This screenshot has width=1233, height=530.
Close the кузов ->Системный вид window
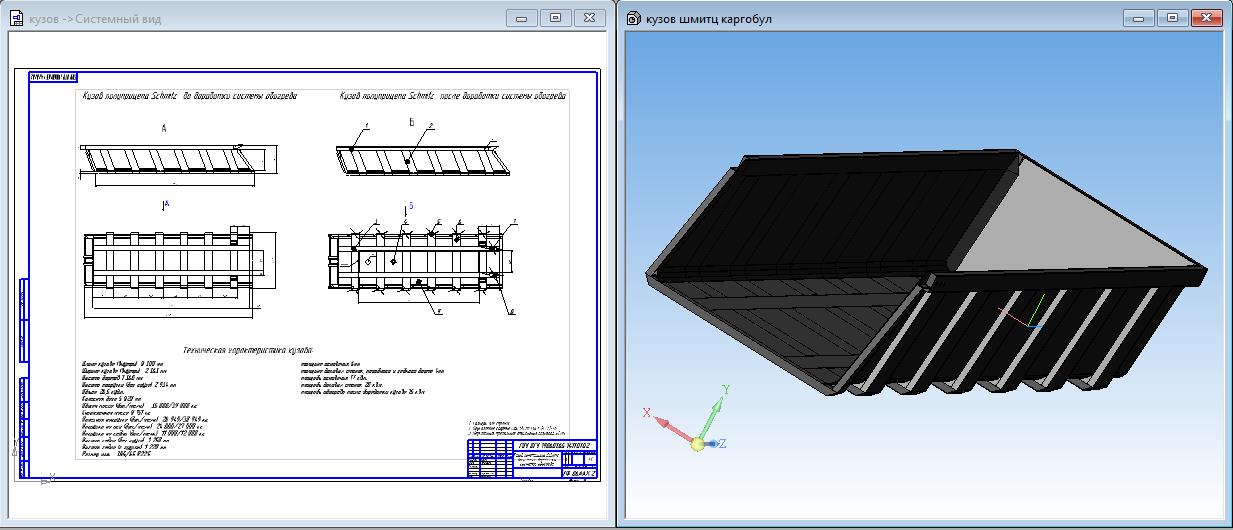[x=589, y=18]
